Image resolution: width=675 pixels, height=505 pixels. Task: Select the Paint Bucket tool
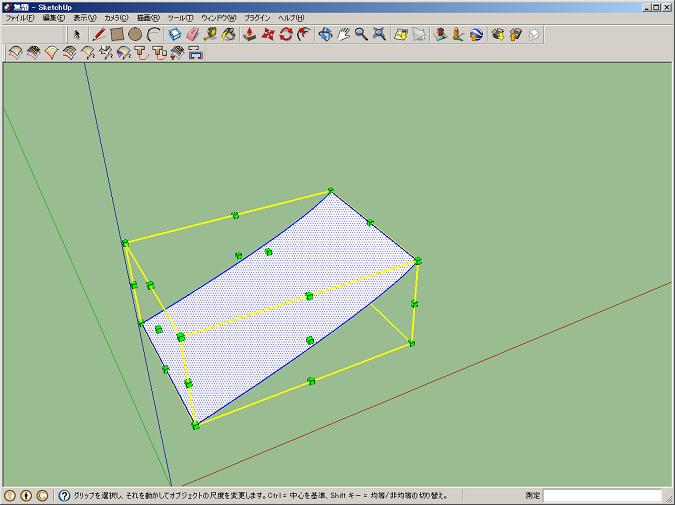pyautogui.click(x=229, y=34)
